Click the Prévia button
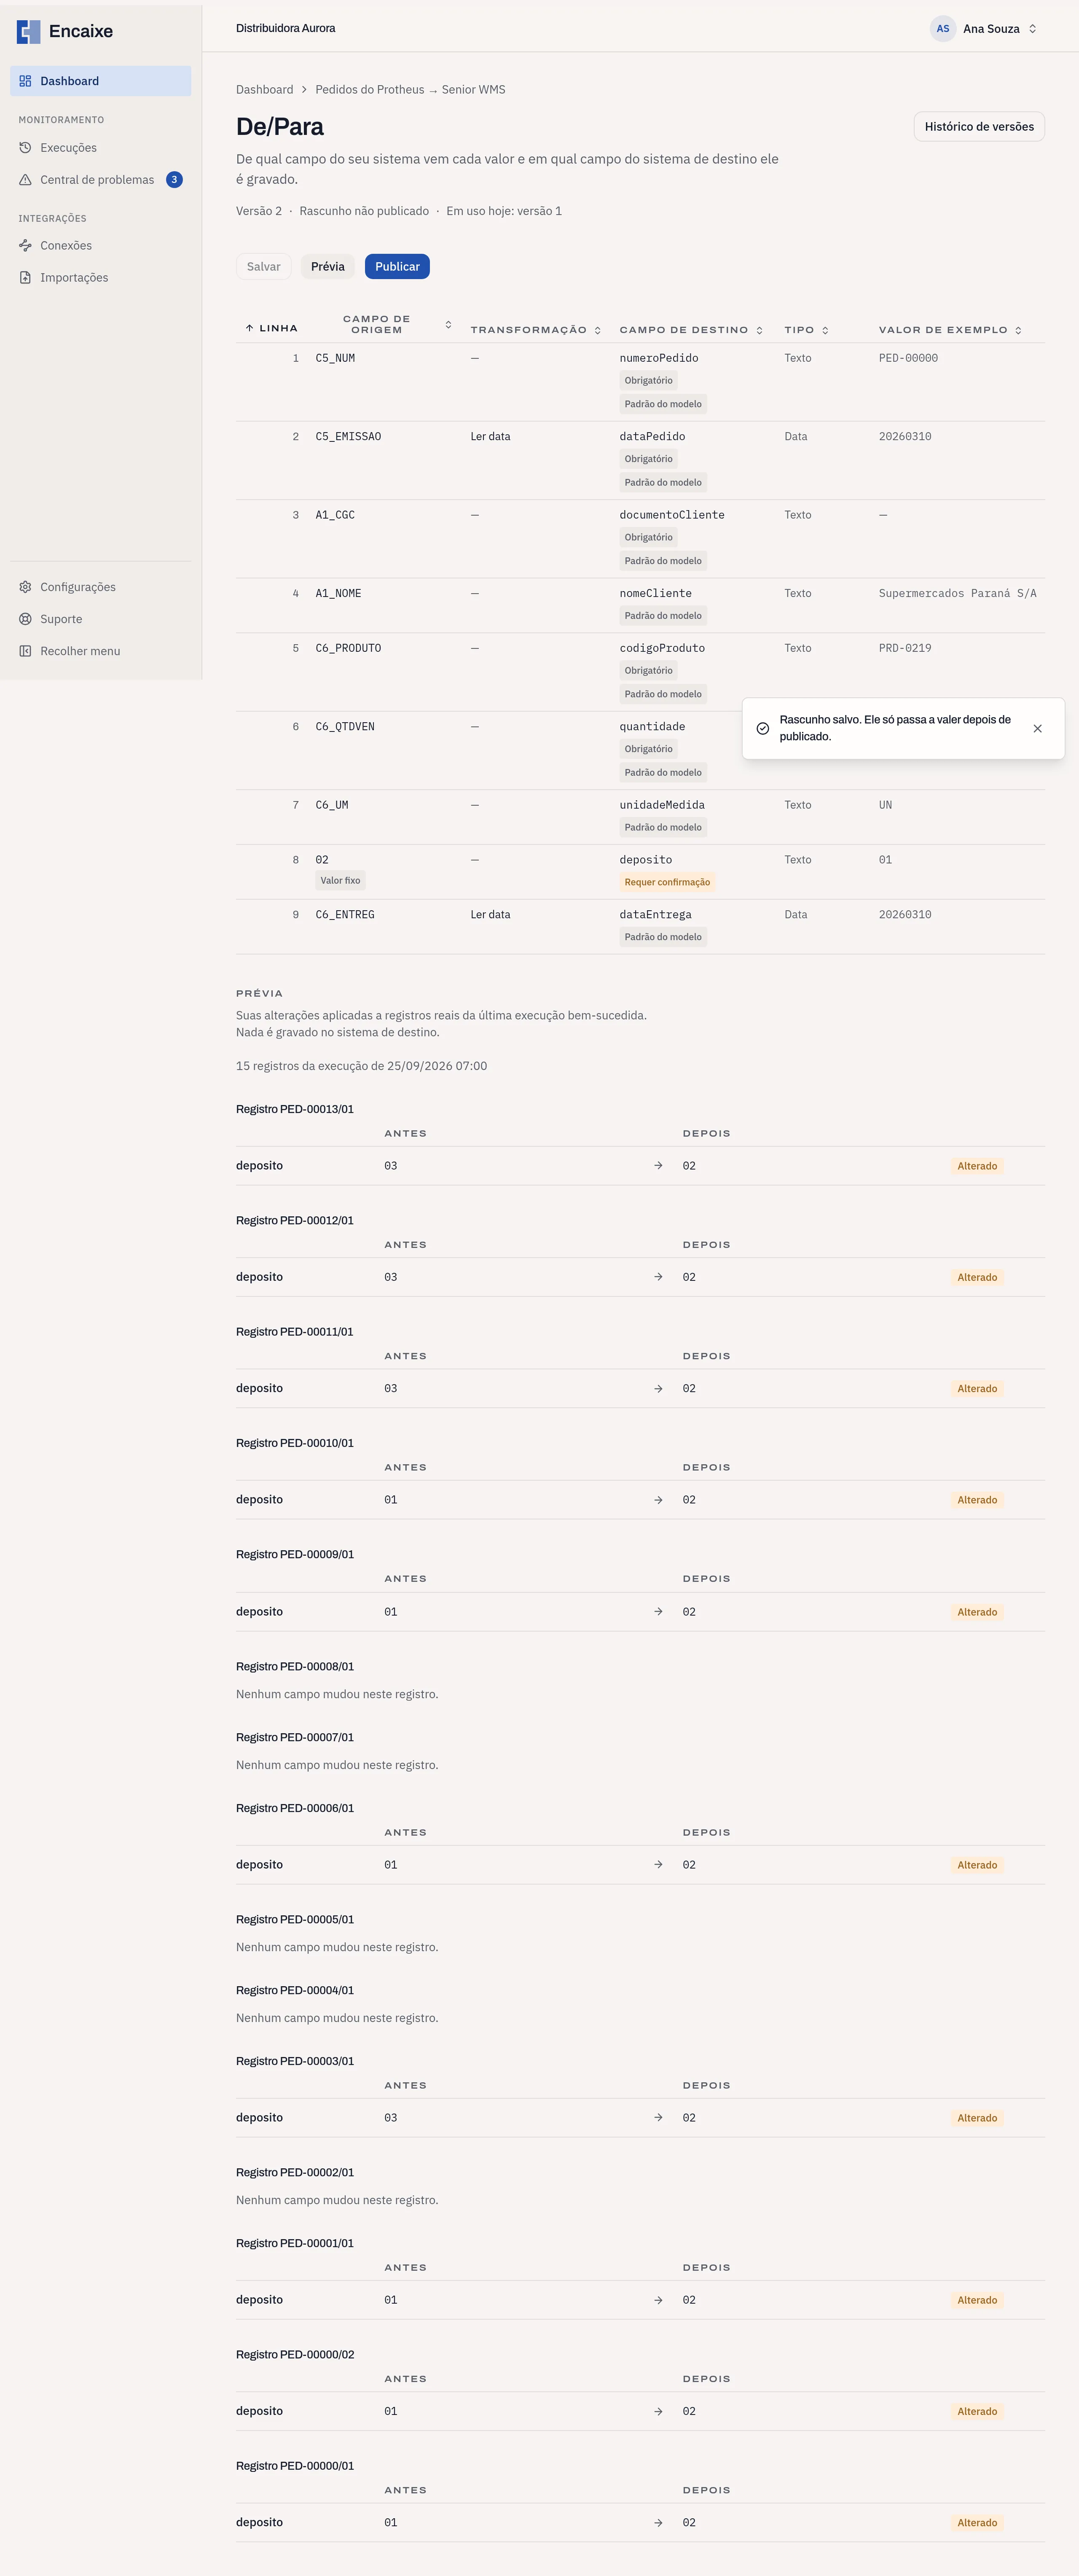The width and height of the screenshot is (1079, 2576). tap(327, 267)
